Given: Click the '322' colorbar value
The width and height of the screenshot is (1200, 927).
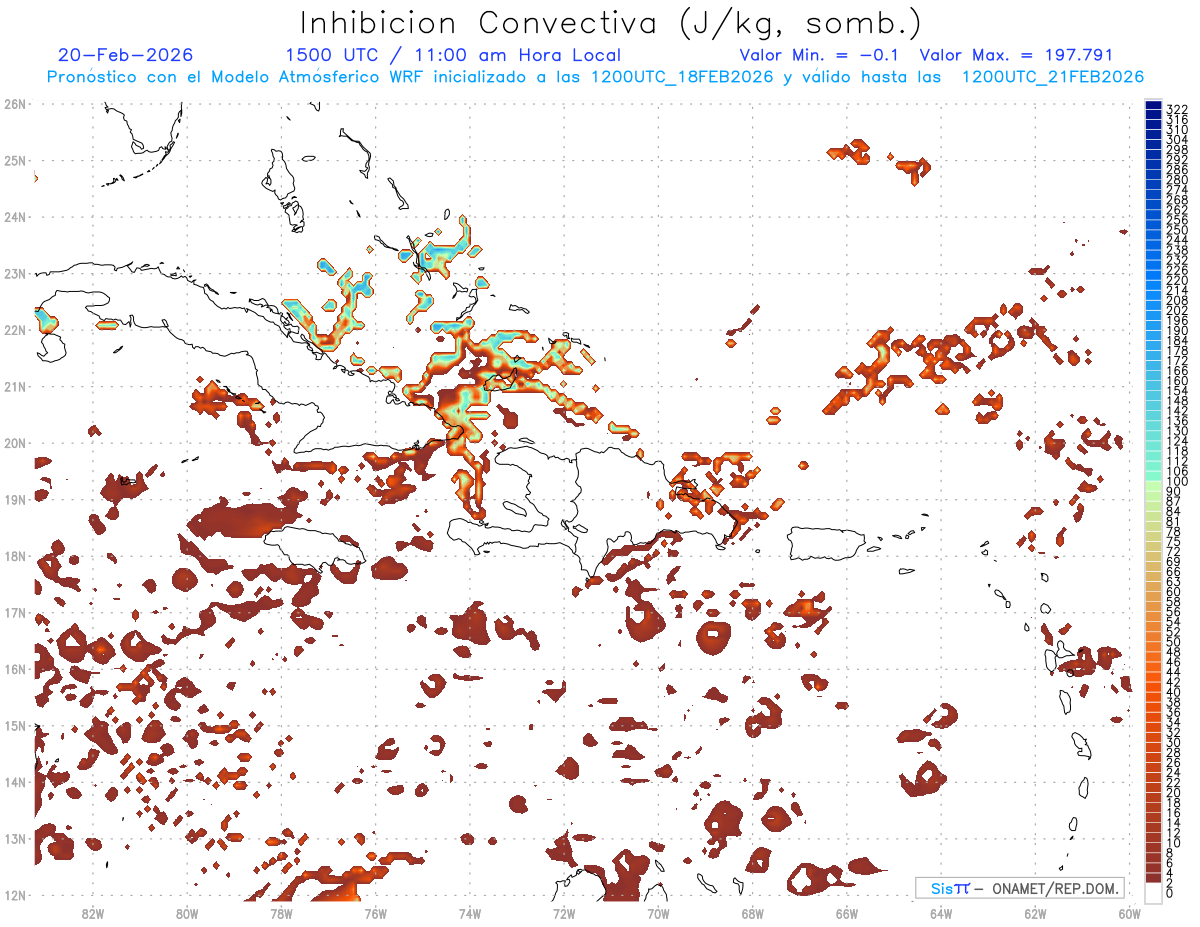Looking at the screenshot, I should click(x=1176, y=109).
